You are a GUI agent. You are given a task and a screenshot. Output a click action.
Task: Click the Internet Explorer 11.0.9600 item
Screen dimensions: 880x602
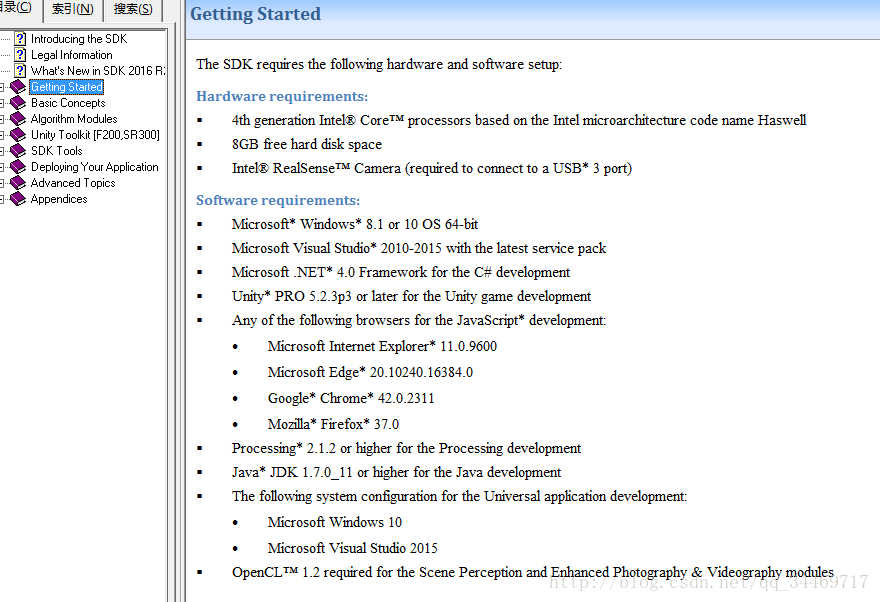click(x=382, y=346)
